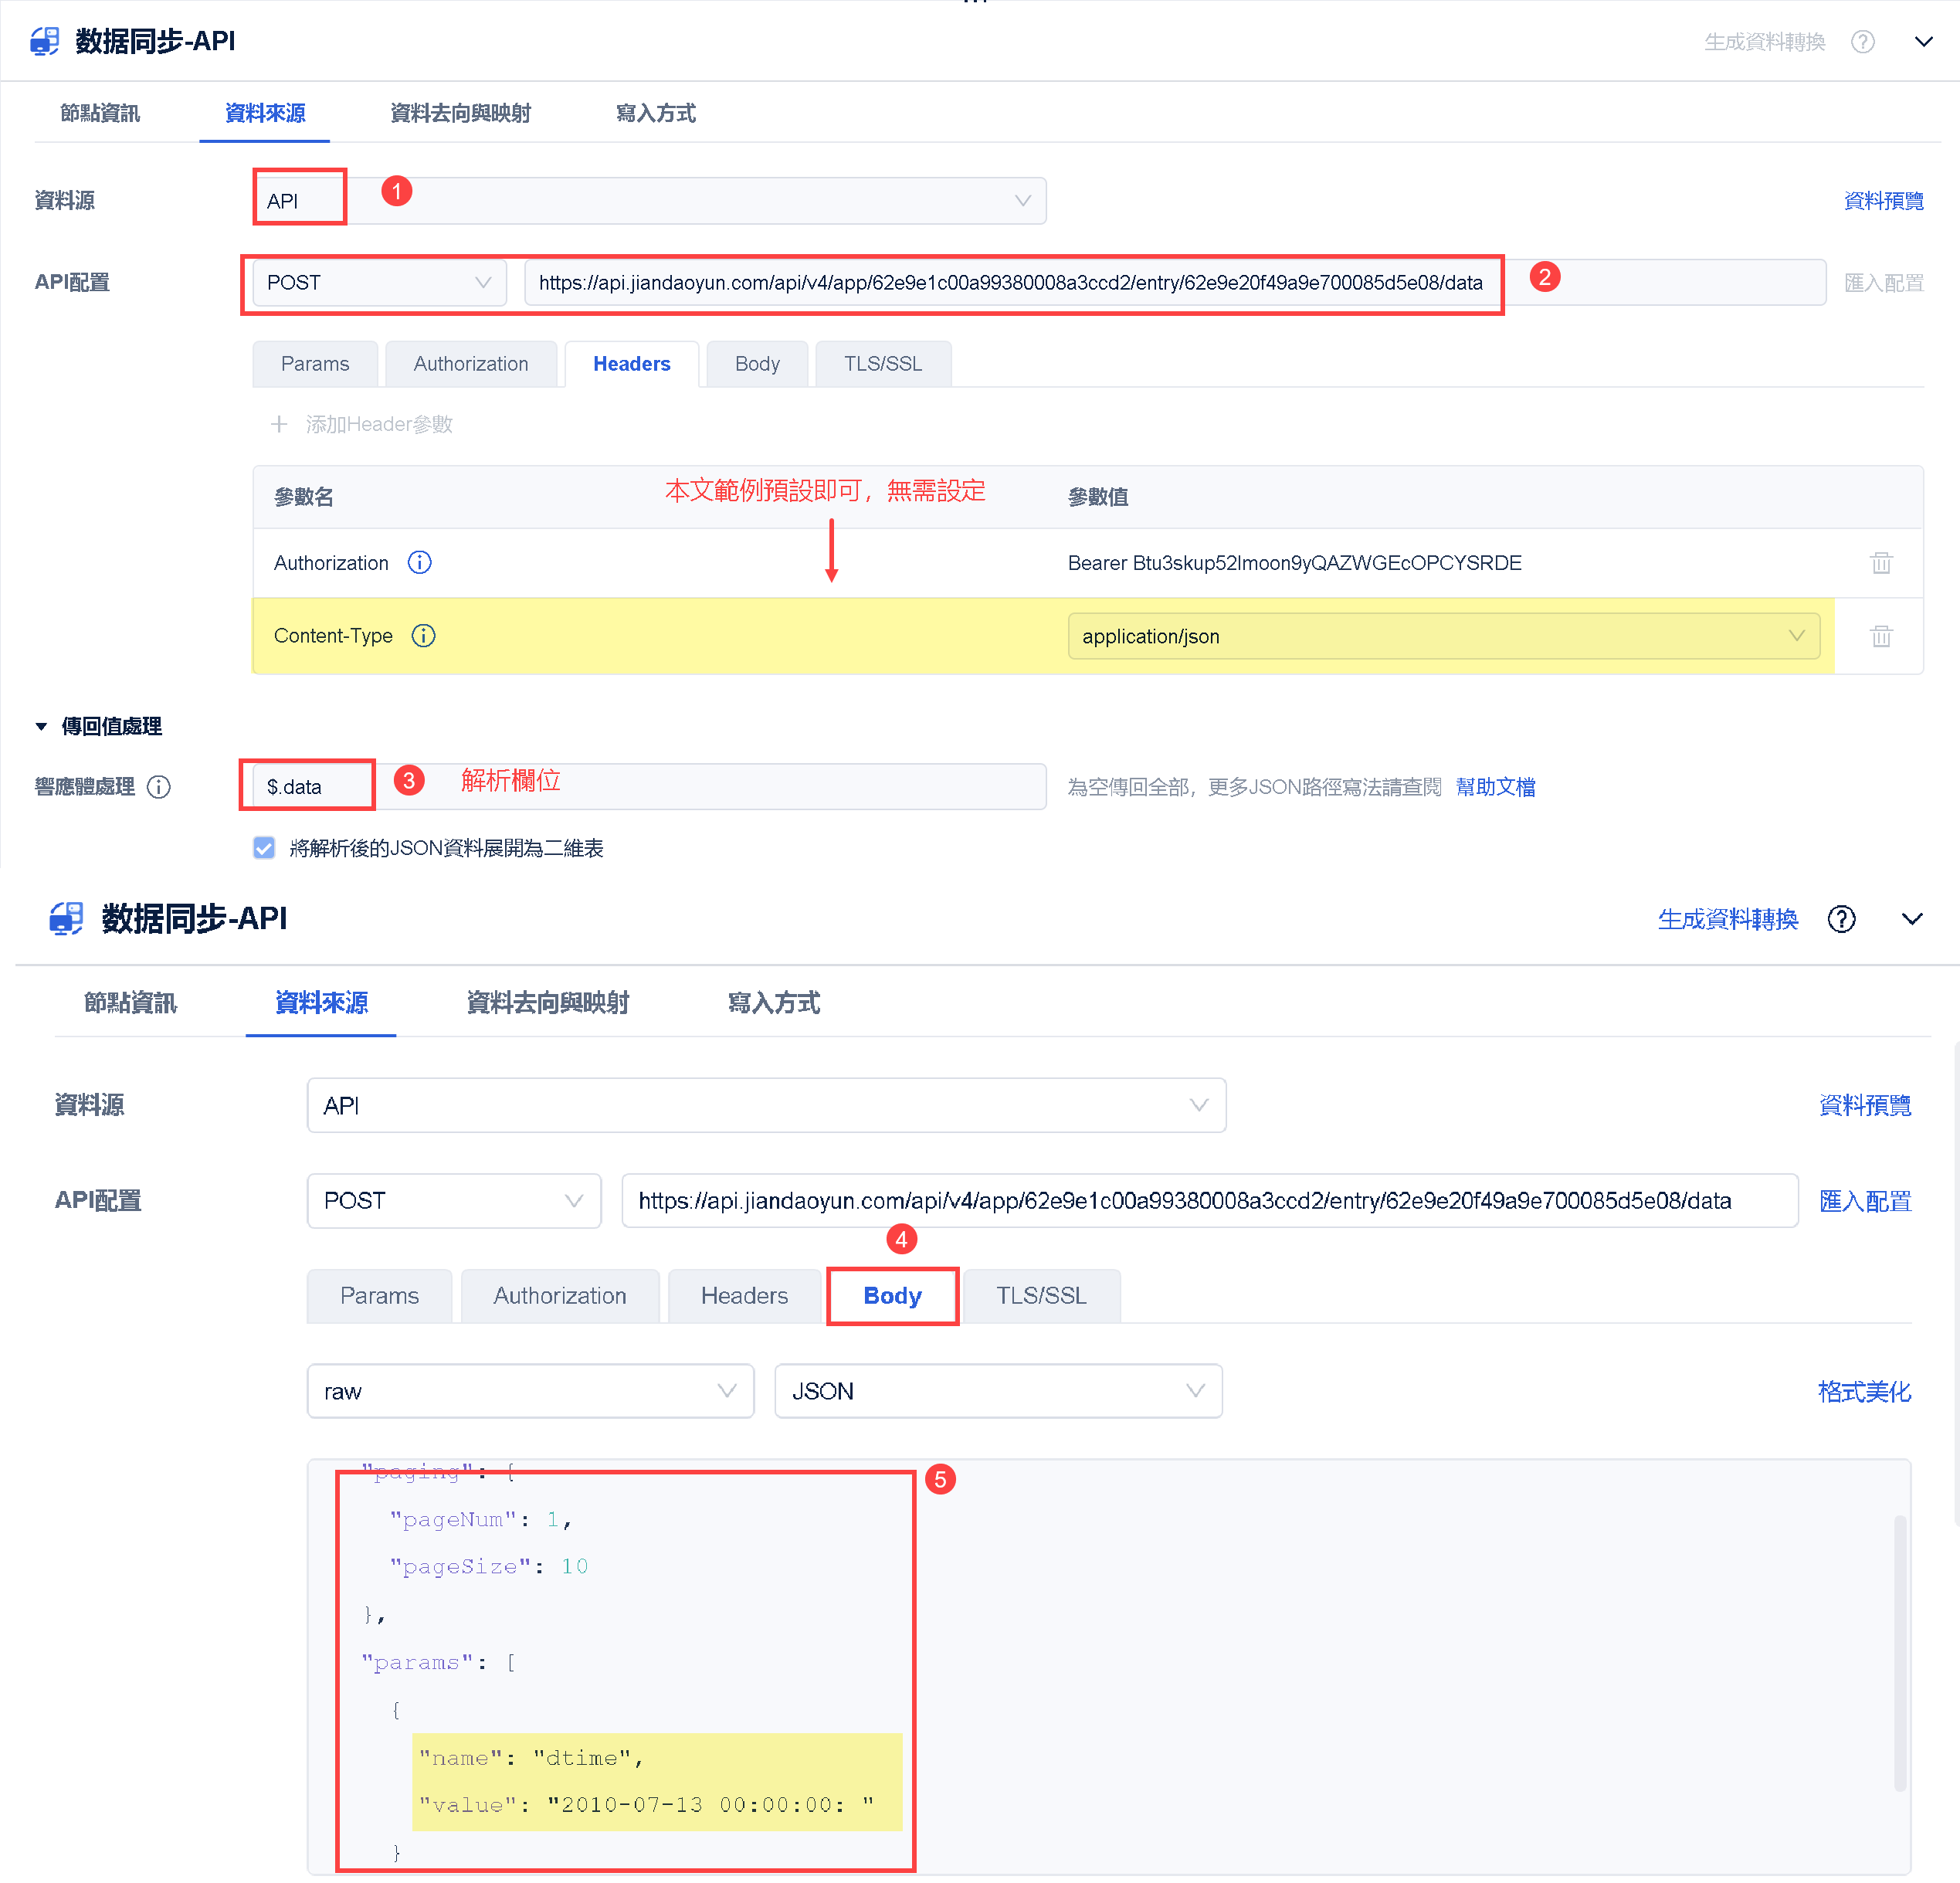Collapse the 傳回值處理 section
This screenshot has height=1883, width=1960.
[x=41, y=727]
